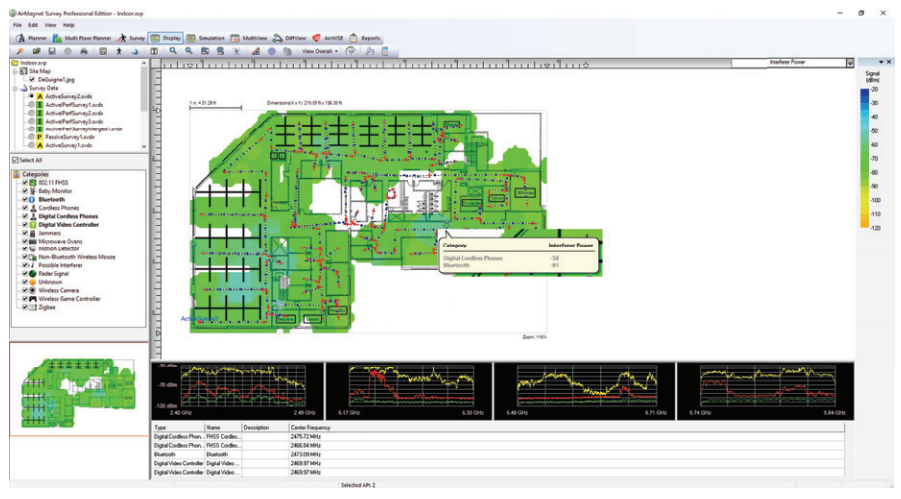This screenshot has height=499, width=901.
Task: Close the Signal legend panel
Action: point(889,62)
